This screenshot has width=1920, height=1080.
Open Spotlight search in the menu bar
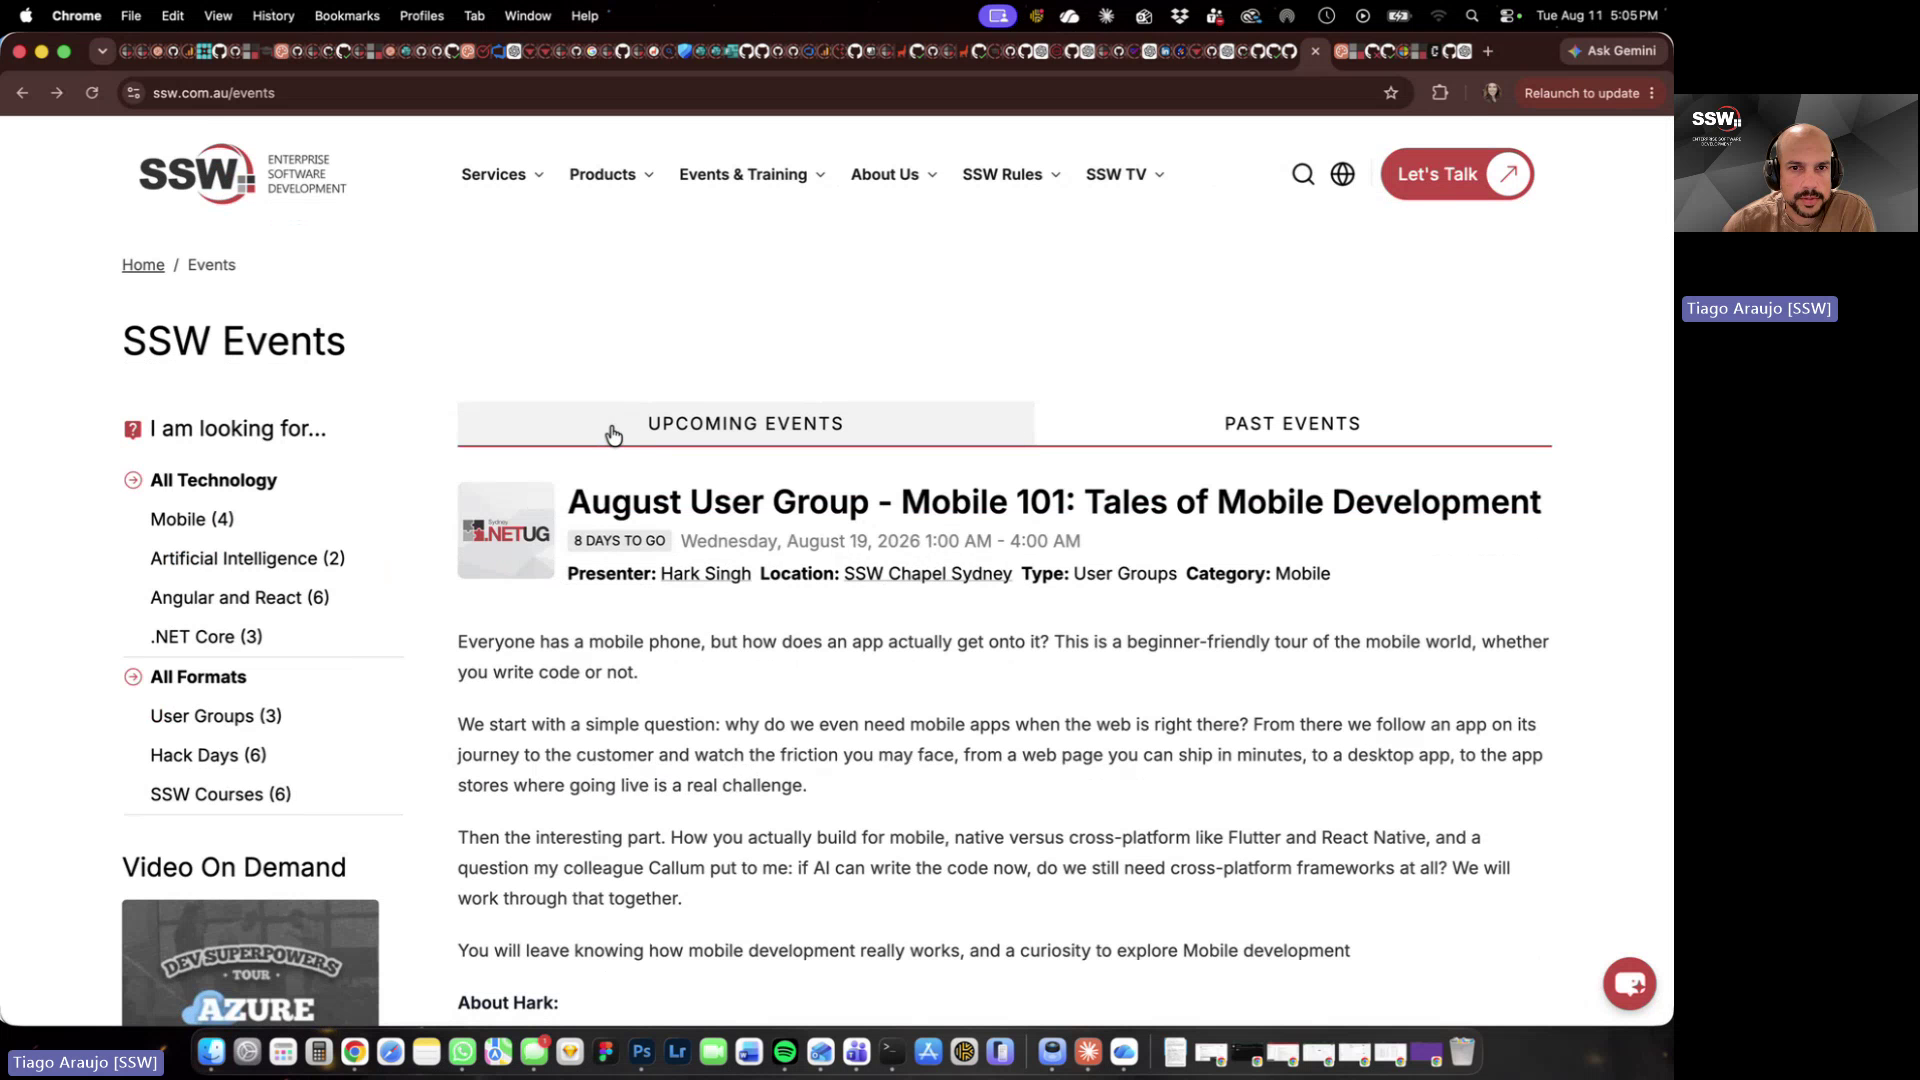(x=1472, y=16)
